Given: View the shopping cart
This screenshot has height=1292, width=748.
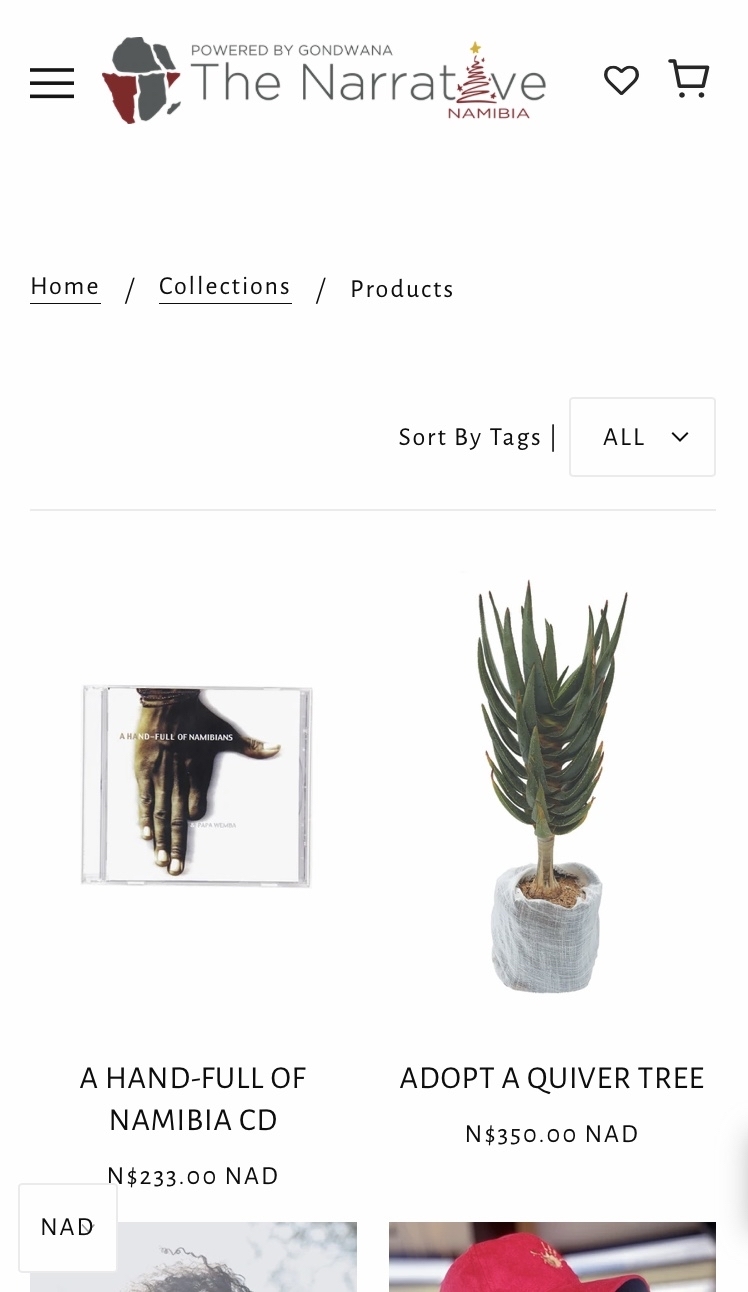Looking at the screenshot, I should pos(689,79).
